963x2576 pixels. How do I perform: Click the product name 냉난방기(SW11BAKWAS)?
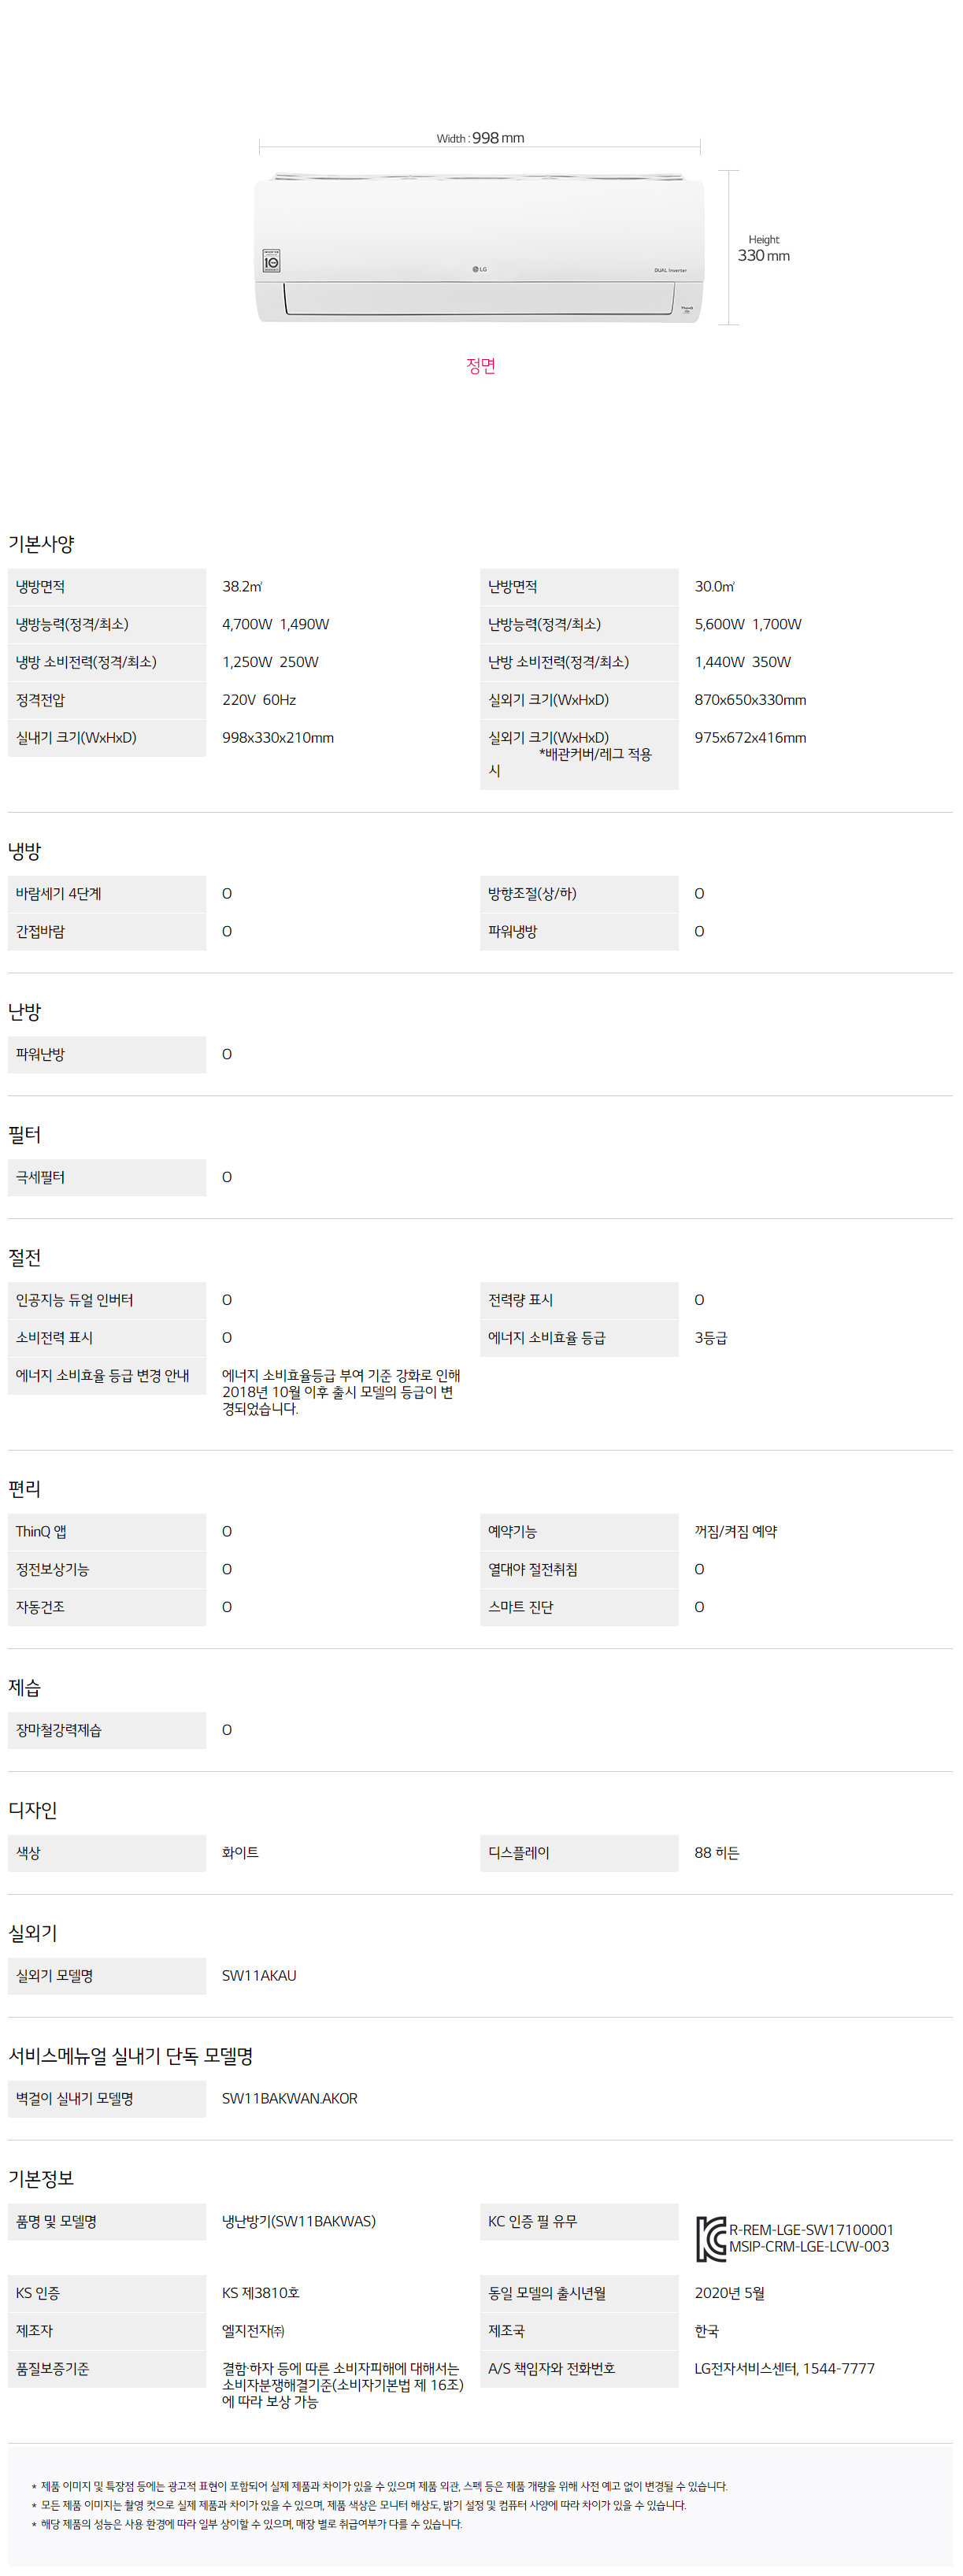pos(299,2221)
